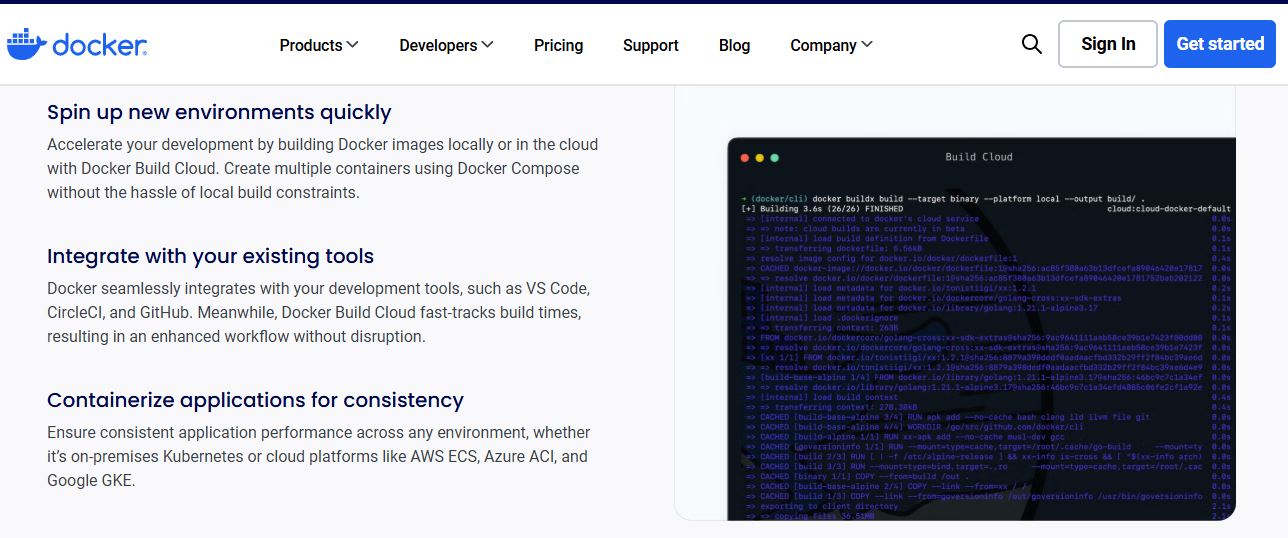Expand the Products dropdown menu

coord(319,45)
